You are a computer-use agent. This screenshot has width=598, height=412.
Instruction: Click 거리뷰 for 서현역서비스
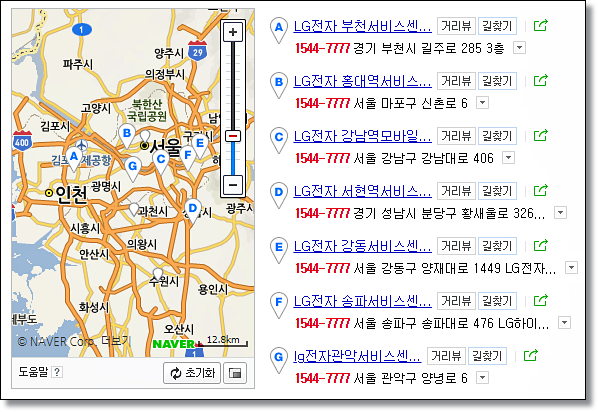click(456, 191)
